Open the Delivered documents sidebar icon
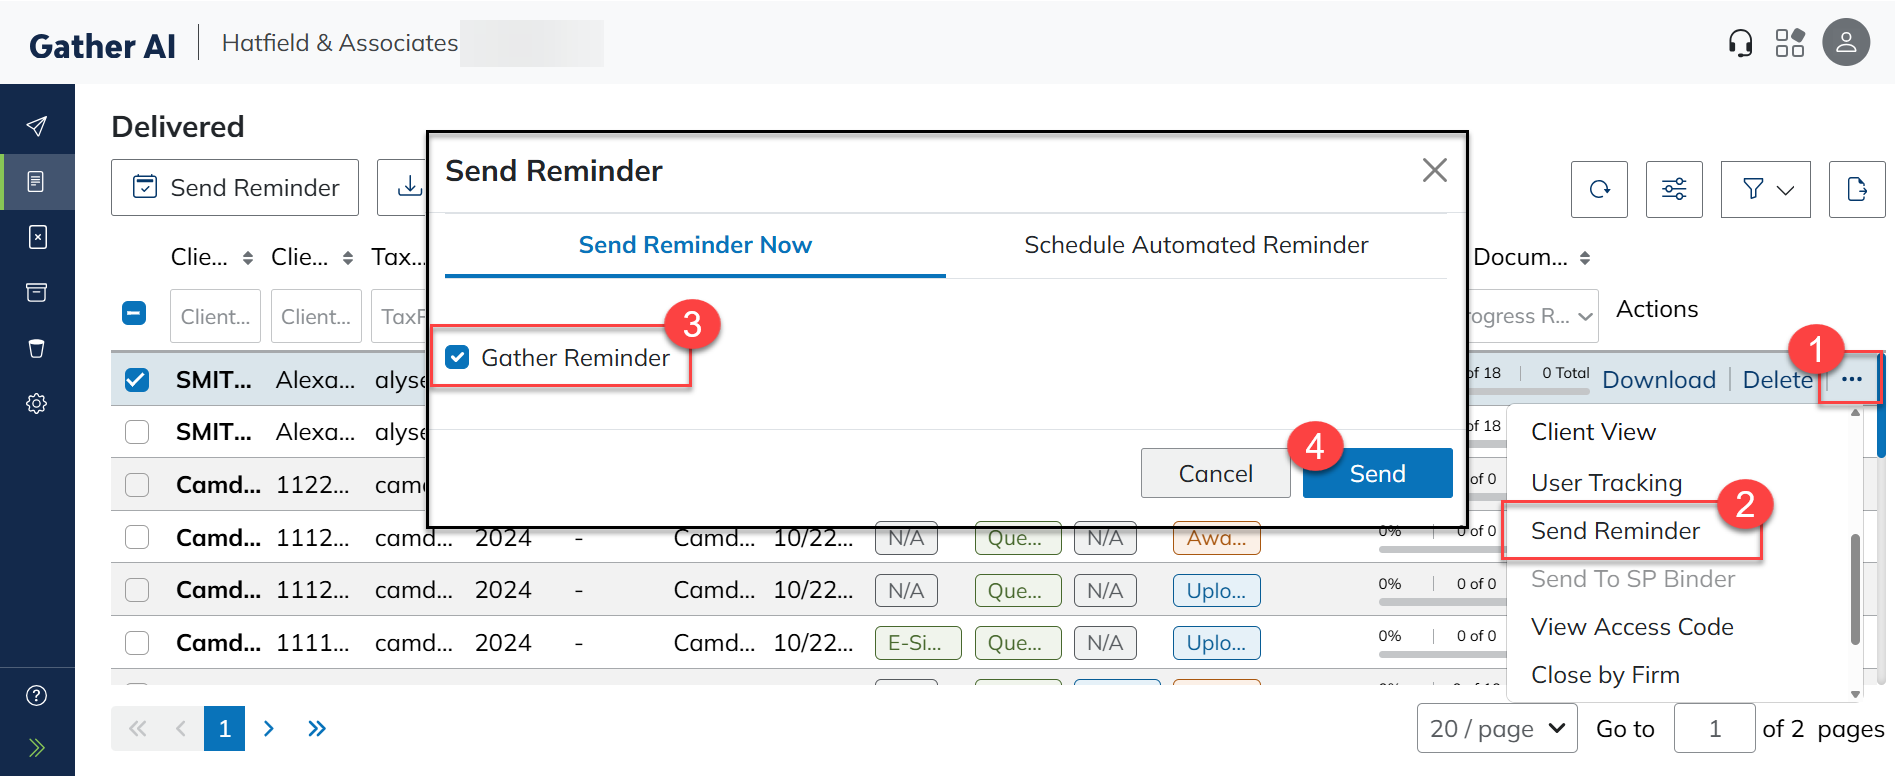Image resolution: width=1895 pixels, height=776 pixels. click(x=37, y=182)
